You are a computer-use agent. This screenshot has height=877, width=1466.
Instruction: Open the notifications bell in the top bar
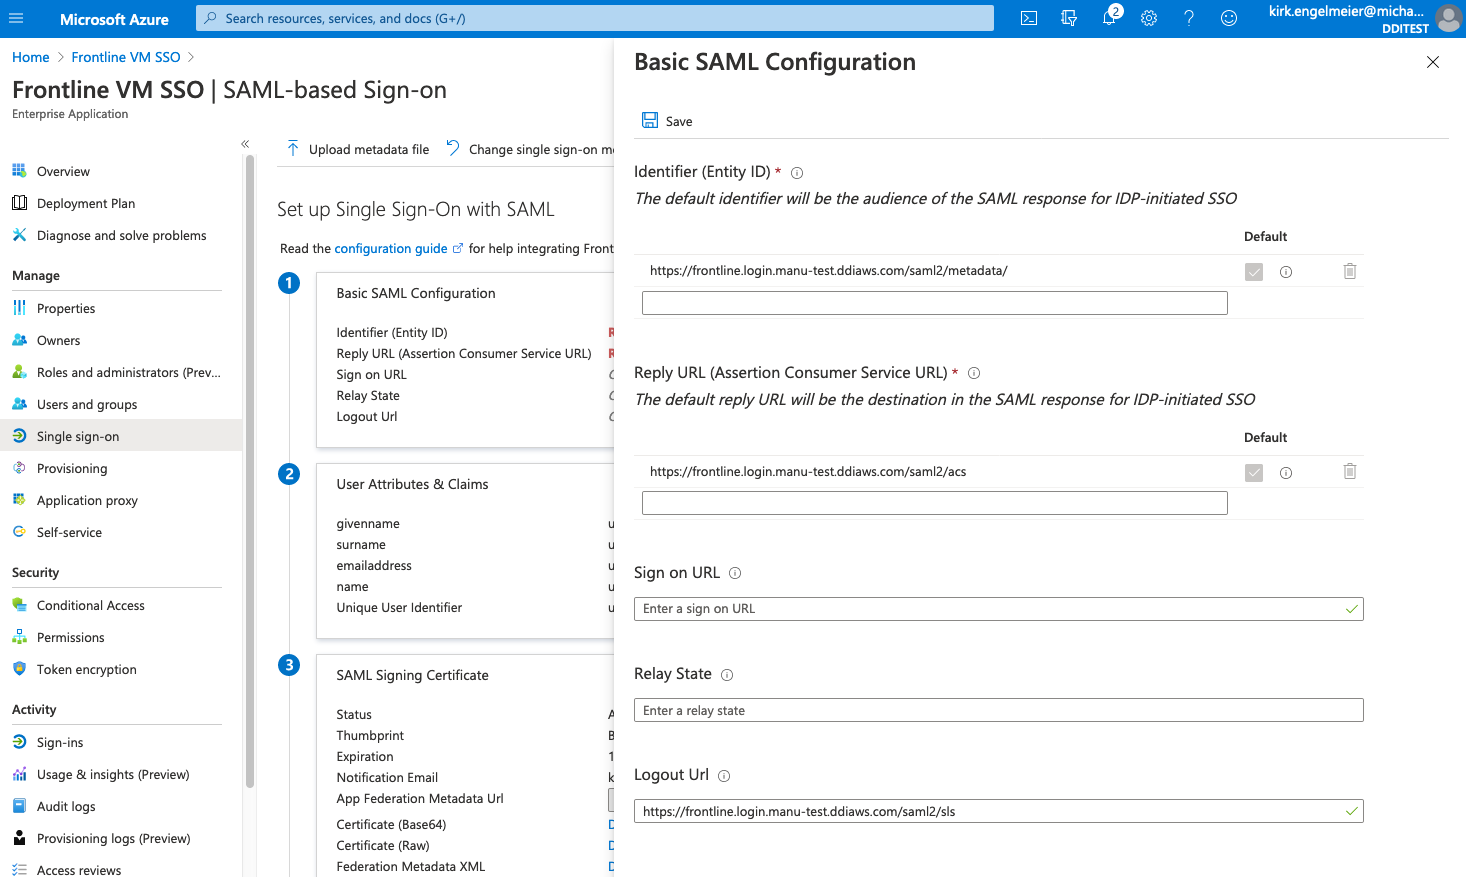pos(1108,17)
